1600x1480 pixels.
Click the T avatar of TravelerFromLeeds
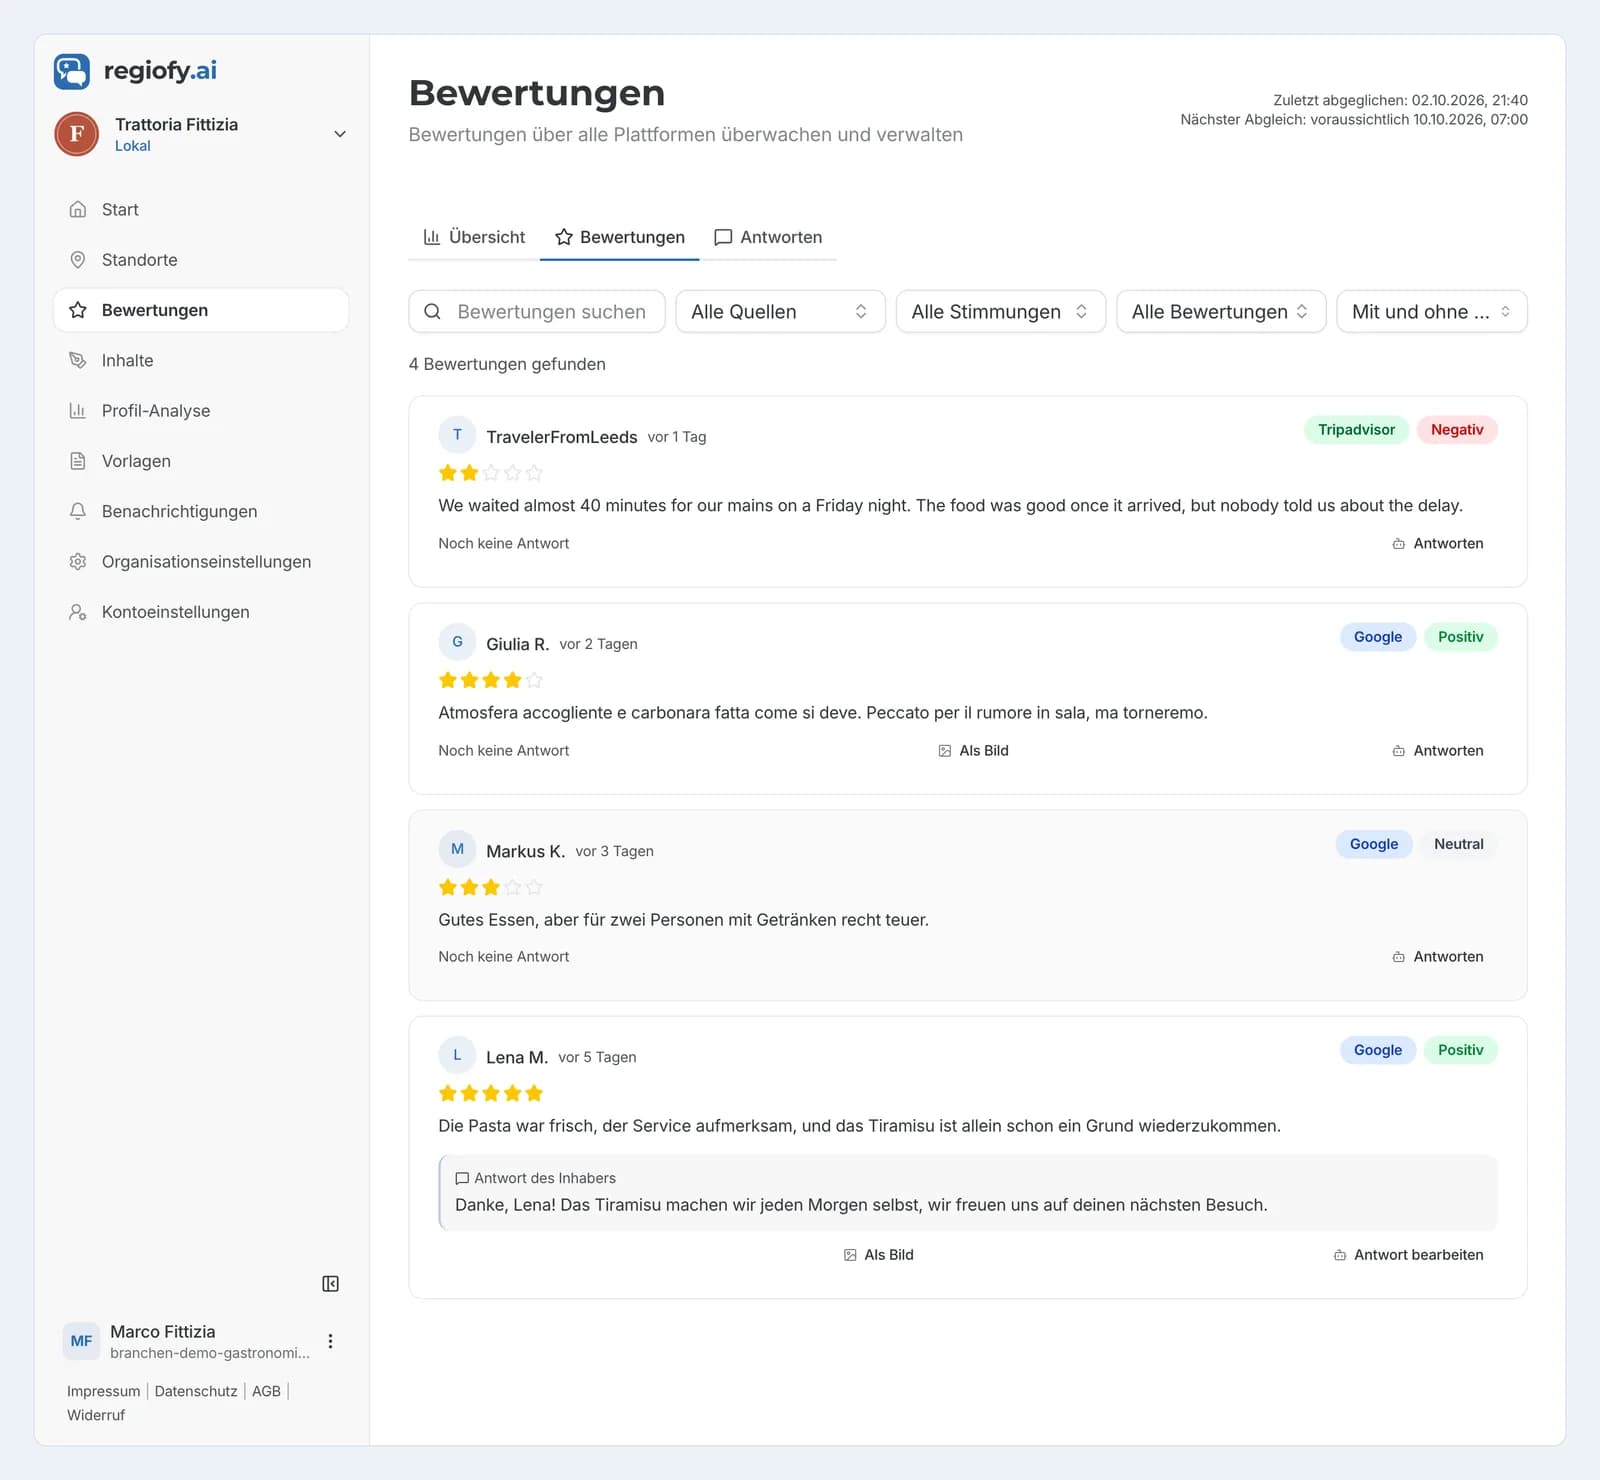pyautogui.click(x=457, y=435)
